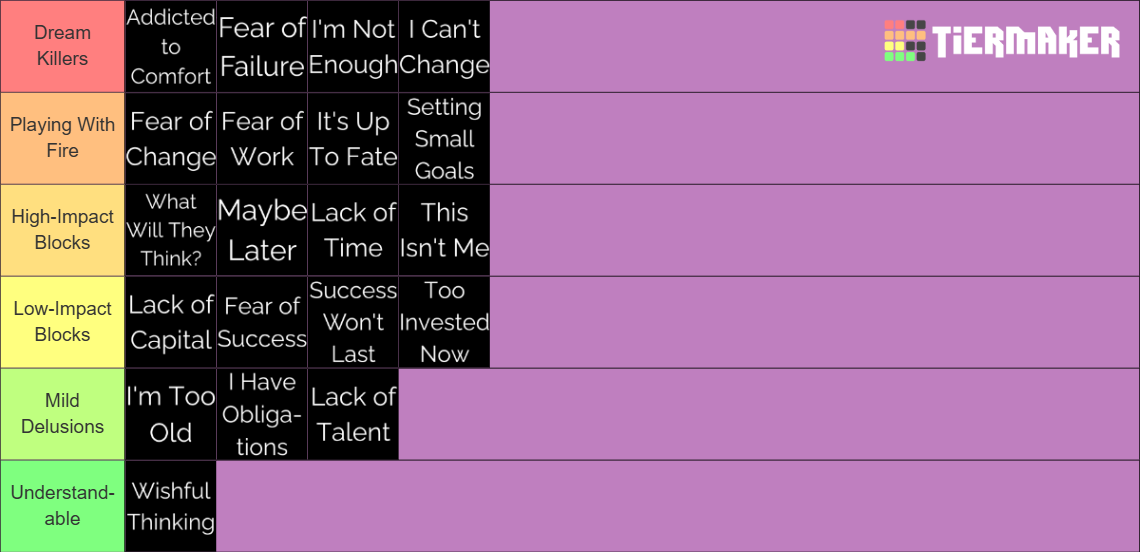Select the Fear of Change tile
The height and width of the screenshot is (552, 1140).
tap(171, 138)
